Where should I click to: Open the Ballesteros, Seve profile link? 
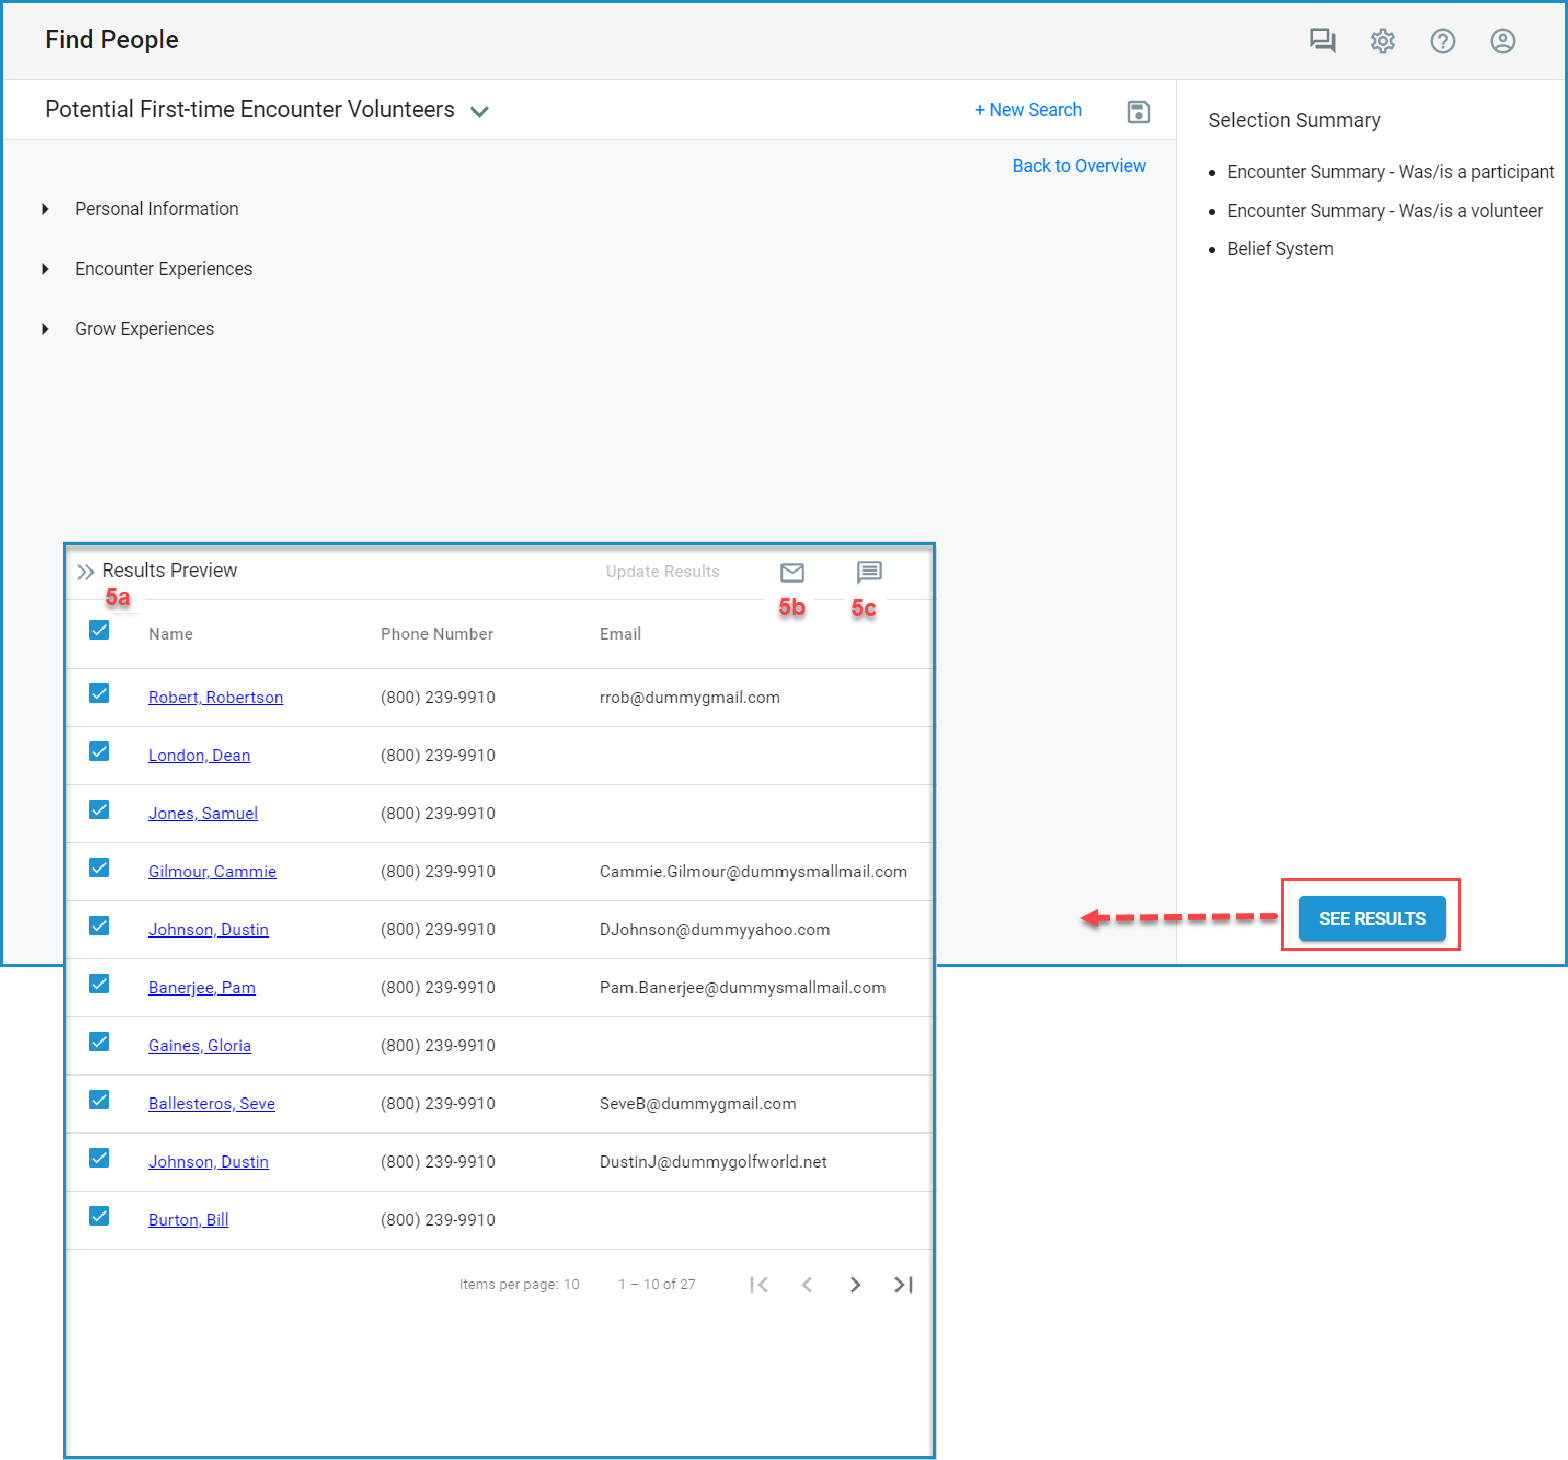[212, 1103]
